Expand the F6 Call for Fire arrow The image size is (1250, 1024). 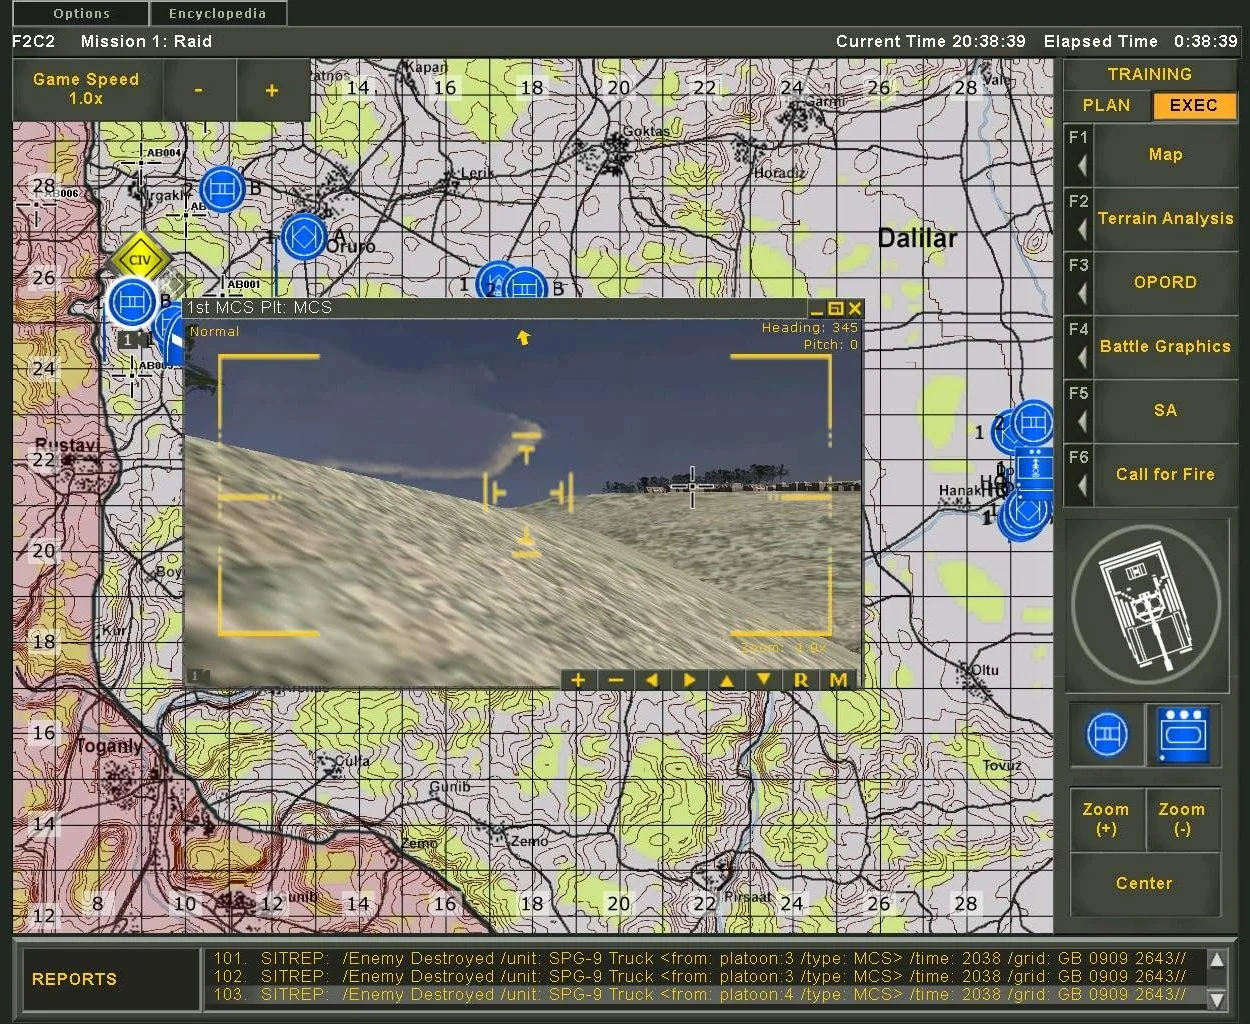pyautogui.click(x=1081, y=485)
